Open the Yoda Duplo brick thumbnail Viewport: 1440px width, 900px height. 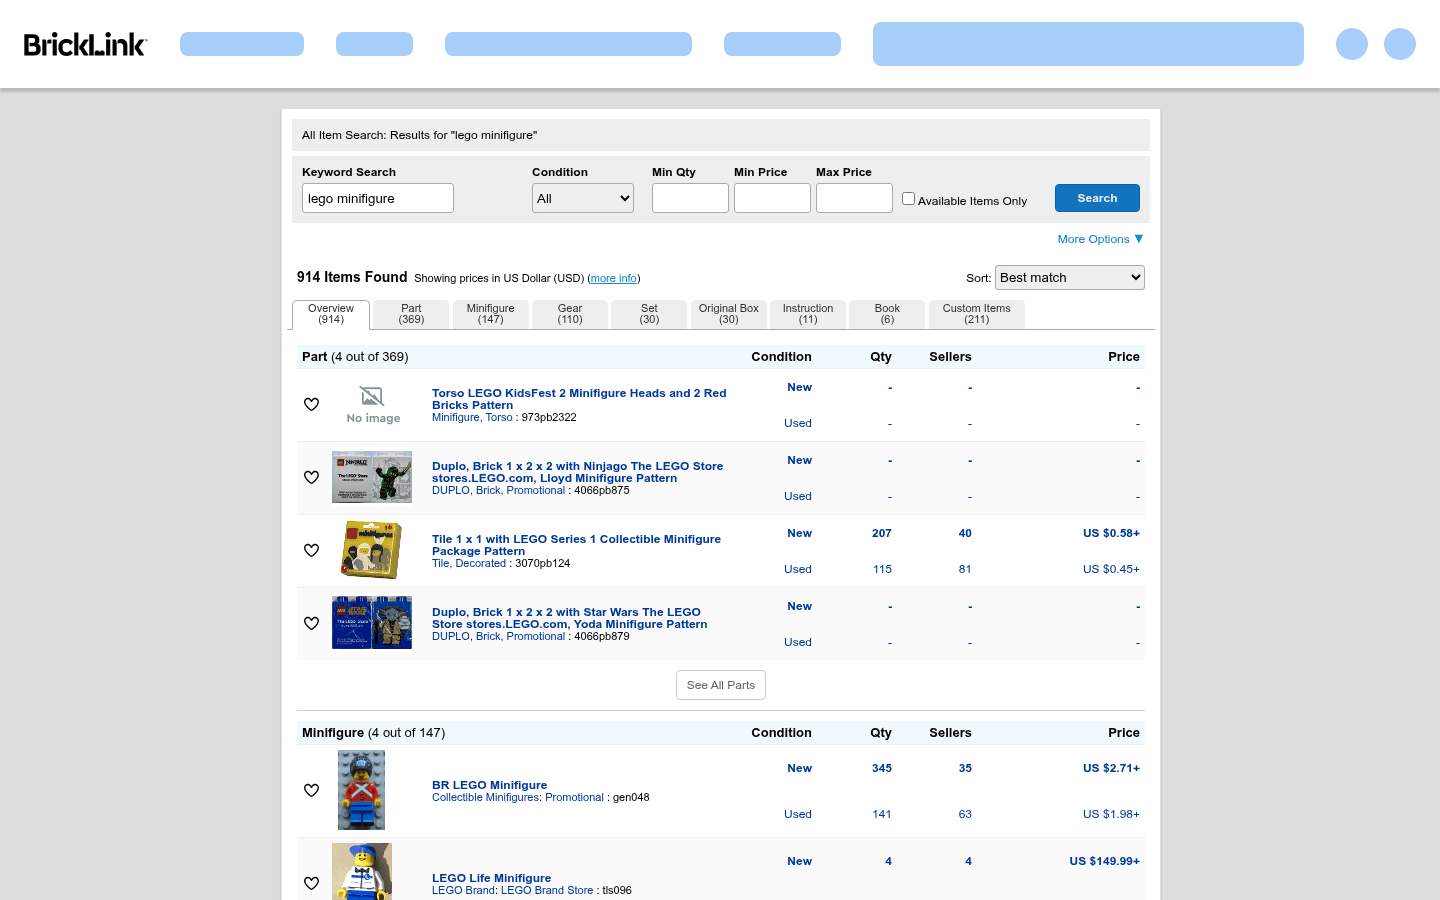coord(372,623)
